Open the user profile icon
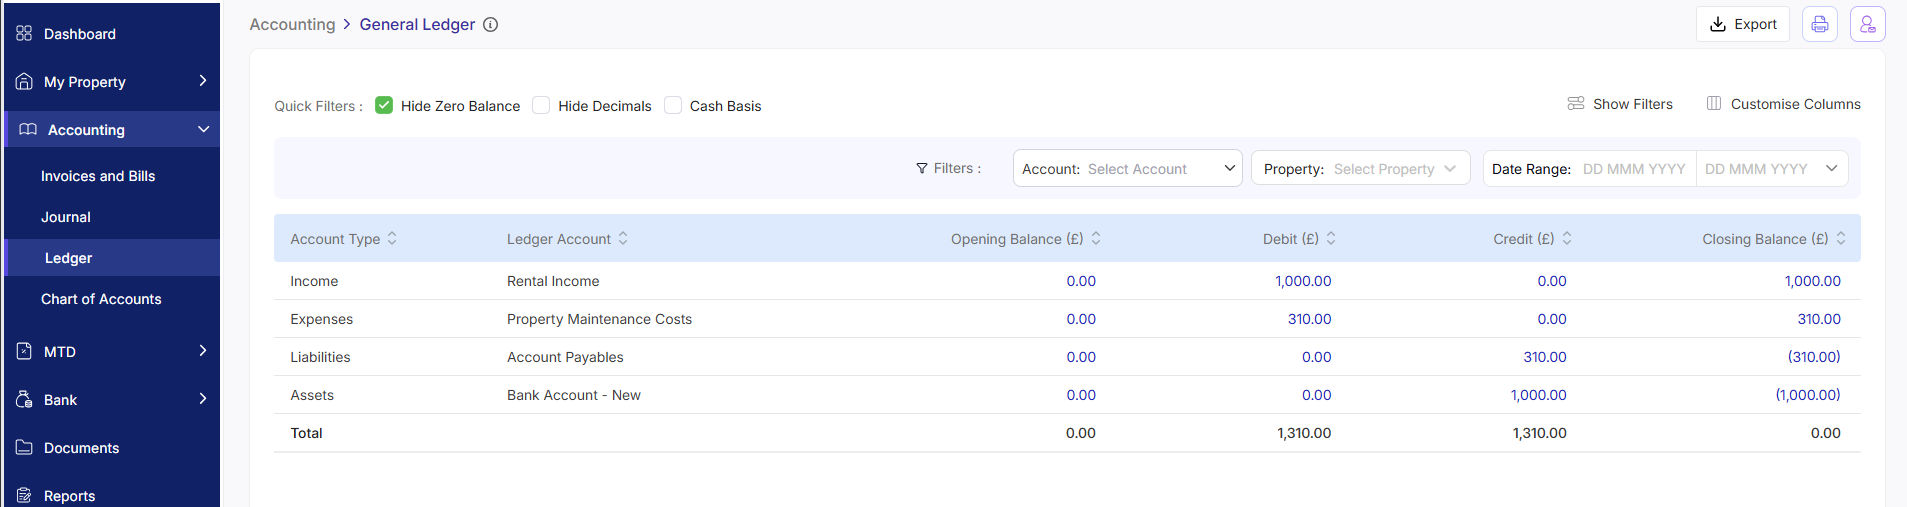Screen dimensions: 1907x507 (1867, 24)
